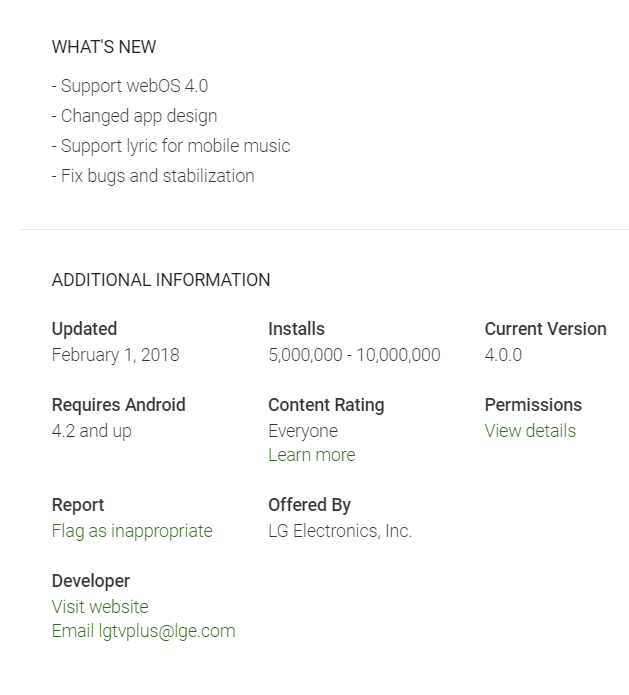Click the Support webOS 4.0 line
Viewport: 629px width, 695px height.
(x=130, y=86)
